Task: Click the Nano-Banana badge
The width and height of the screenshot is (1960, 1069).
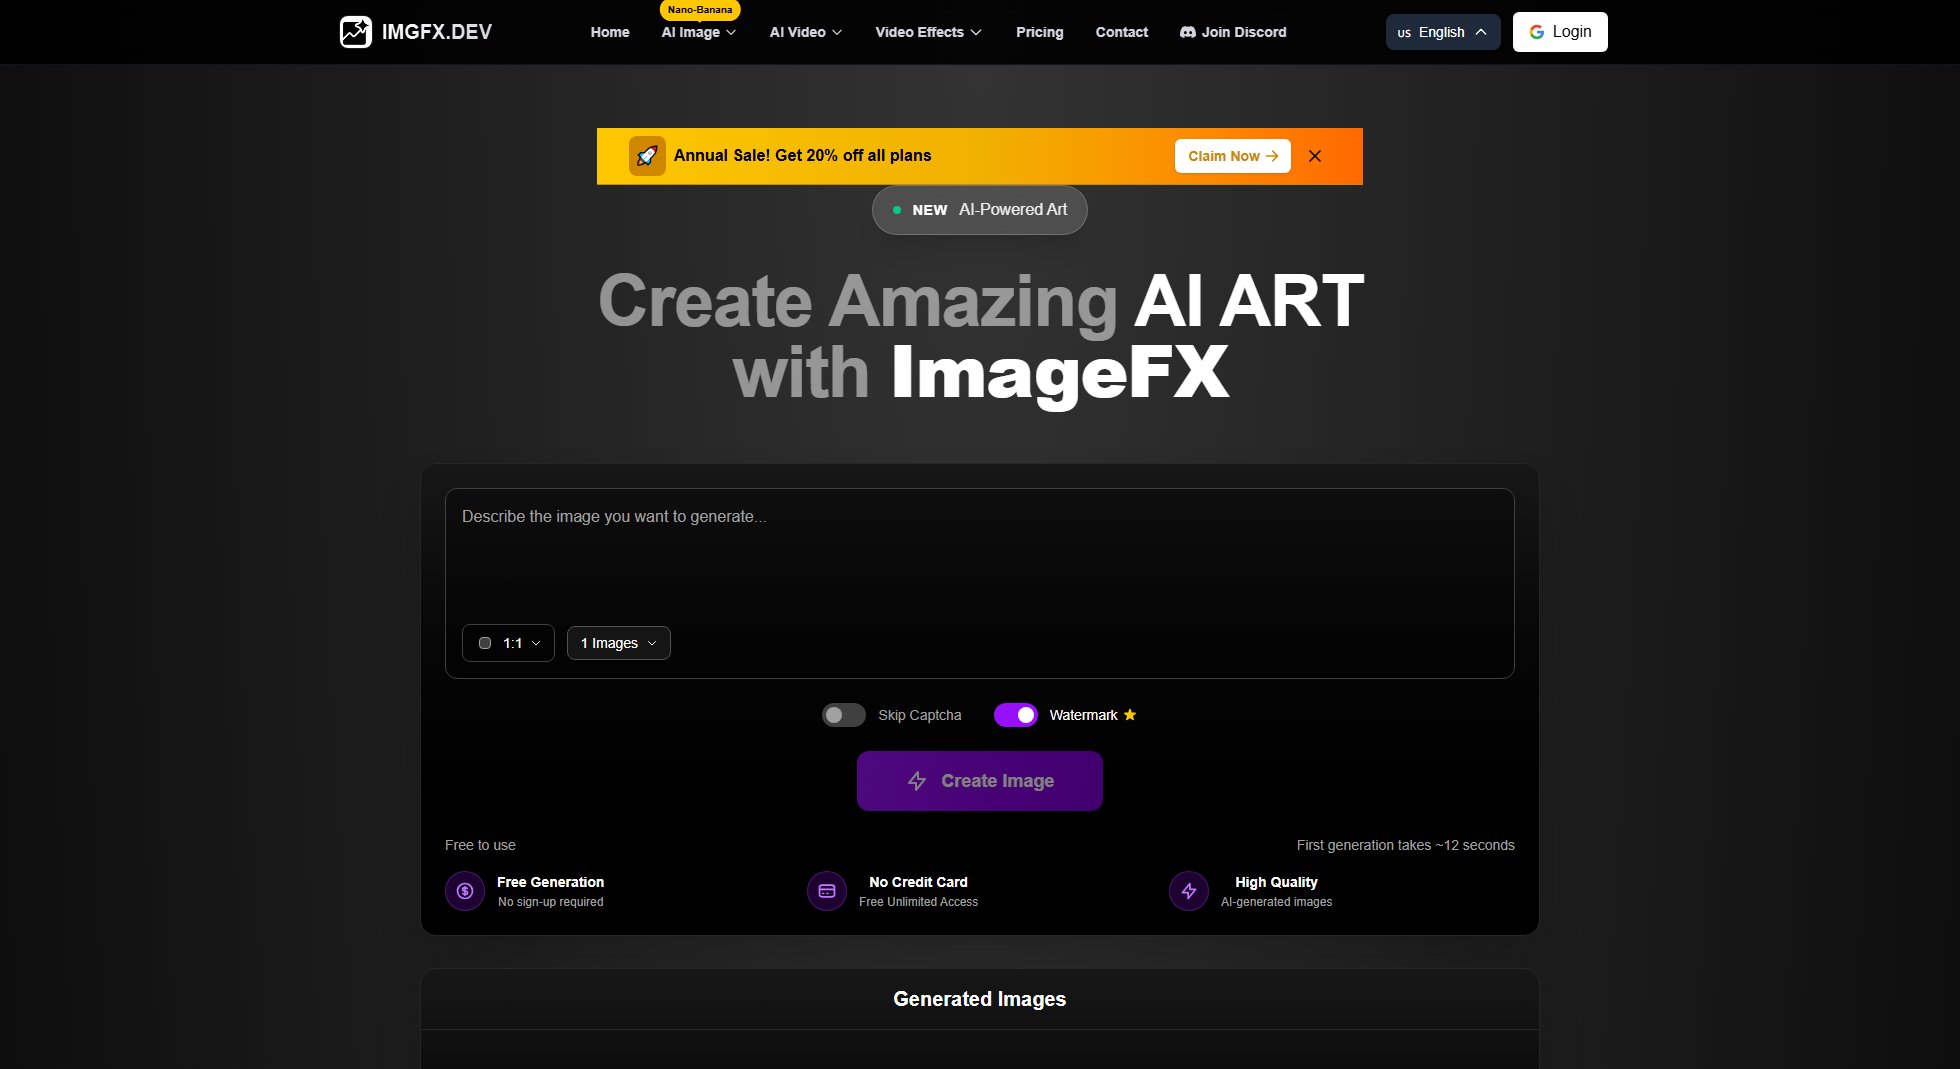Action: pos(700,10)
